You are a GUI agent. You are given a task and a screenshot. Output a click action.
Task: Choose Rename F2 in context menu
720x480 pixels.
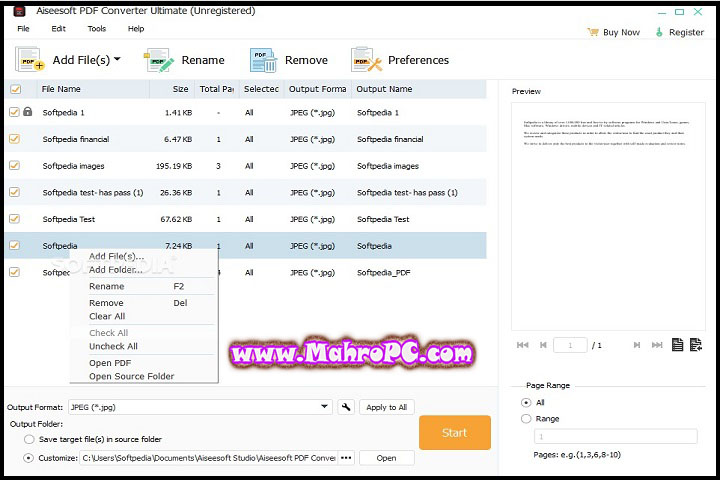[144, 286]
